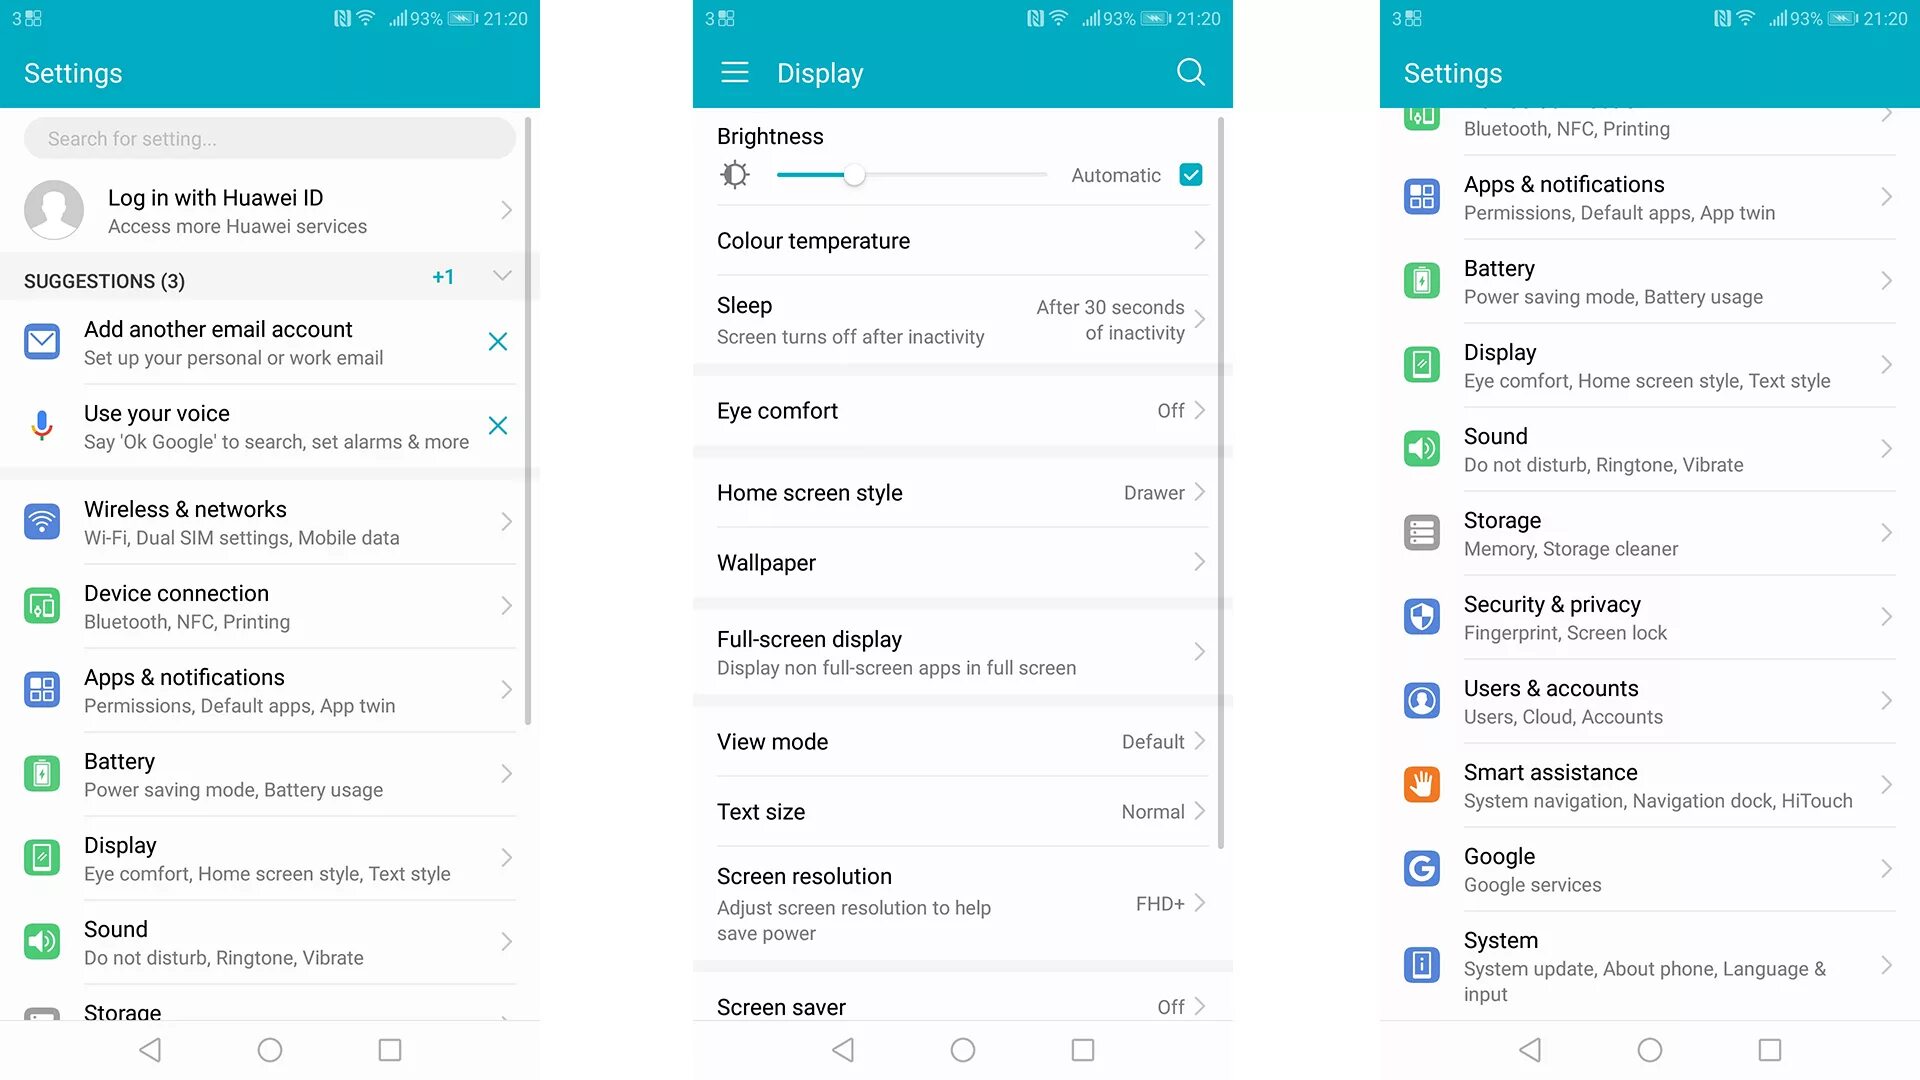Select the Display menu item
1920x1080 pixels.
point(269,857)
